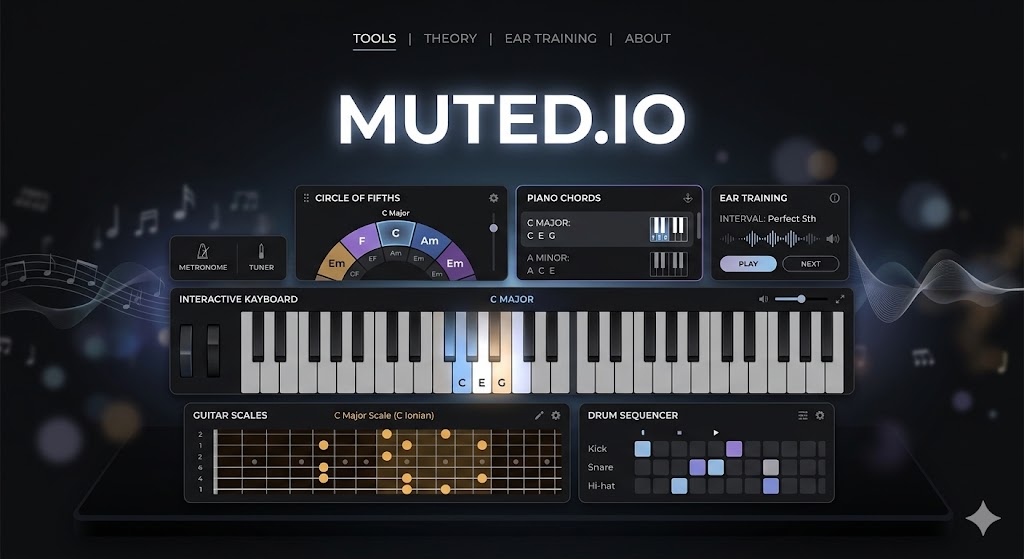The height and width of the screenshot is (559, 1024).
Task: Grab the Circle of Fifths drag handle
Action: pyautogui.click(x=306, y=198)
